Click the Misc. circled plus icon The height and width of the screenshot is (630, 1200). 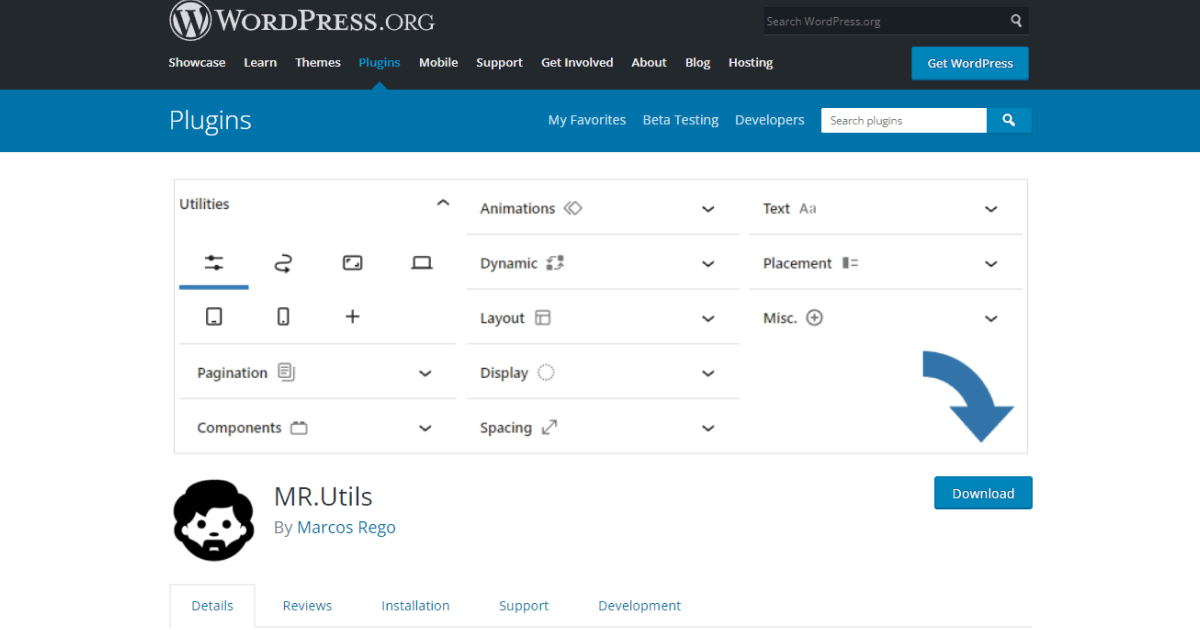point(815,318)
